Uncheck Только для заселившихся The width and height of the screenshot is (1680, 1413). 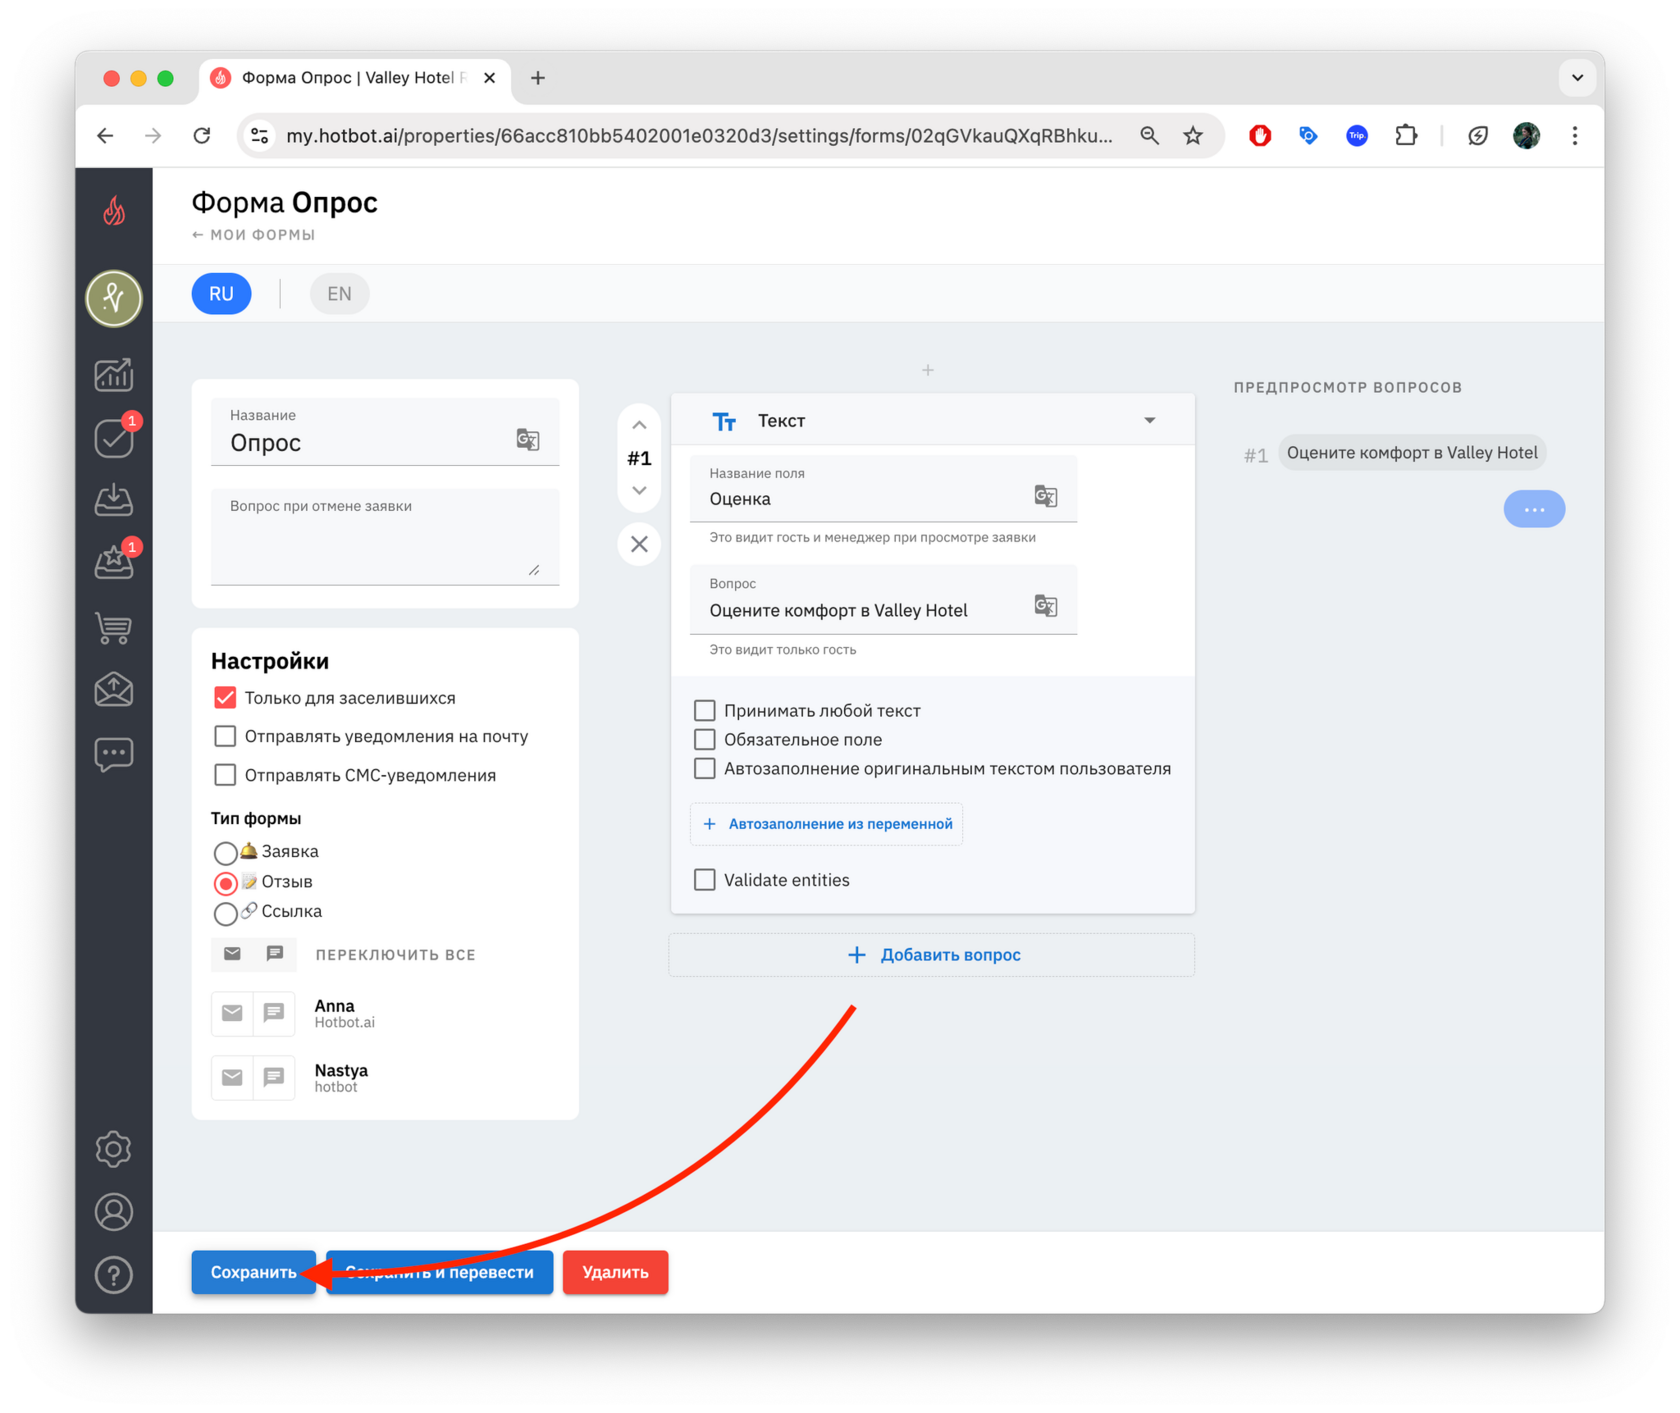coord(225,698)
